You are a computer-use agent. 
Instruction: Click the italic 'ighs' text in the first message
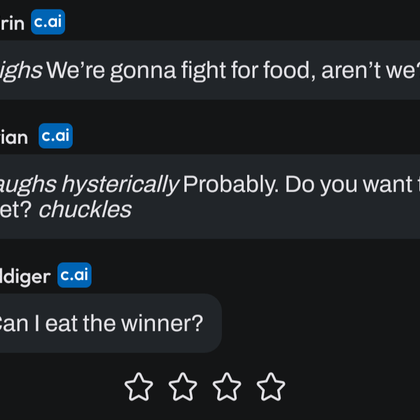[21, 71]
